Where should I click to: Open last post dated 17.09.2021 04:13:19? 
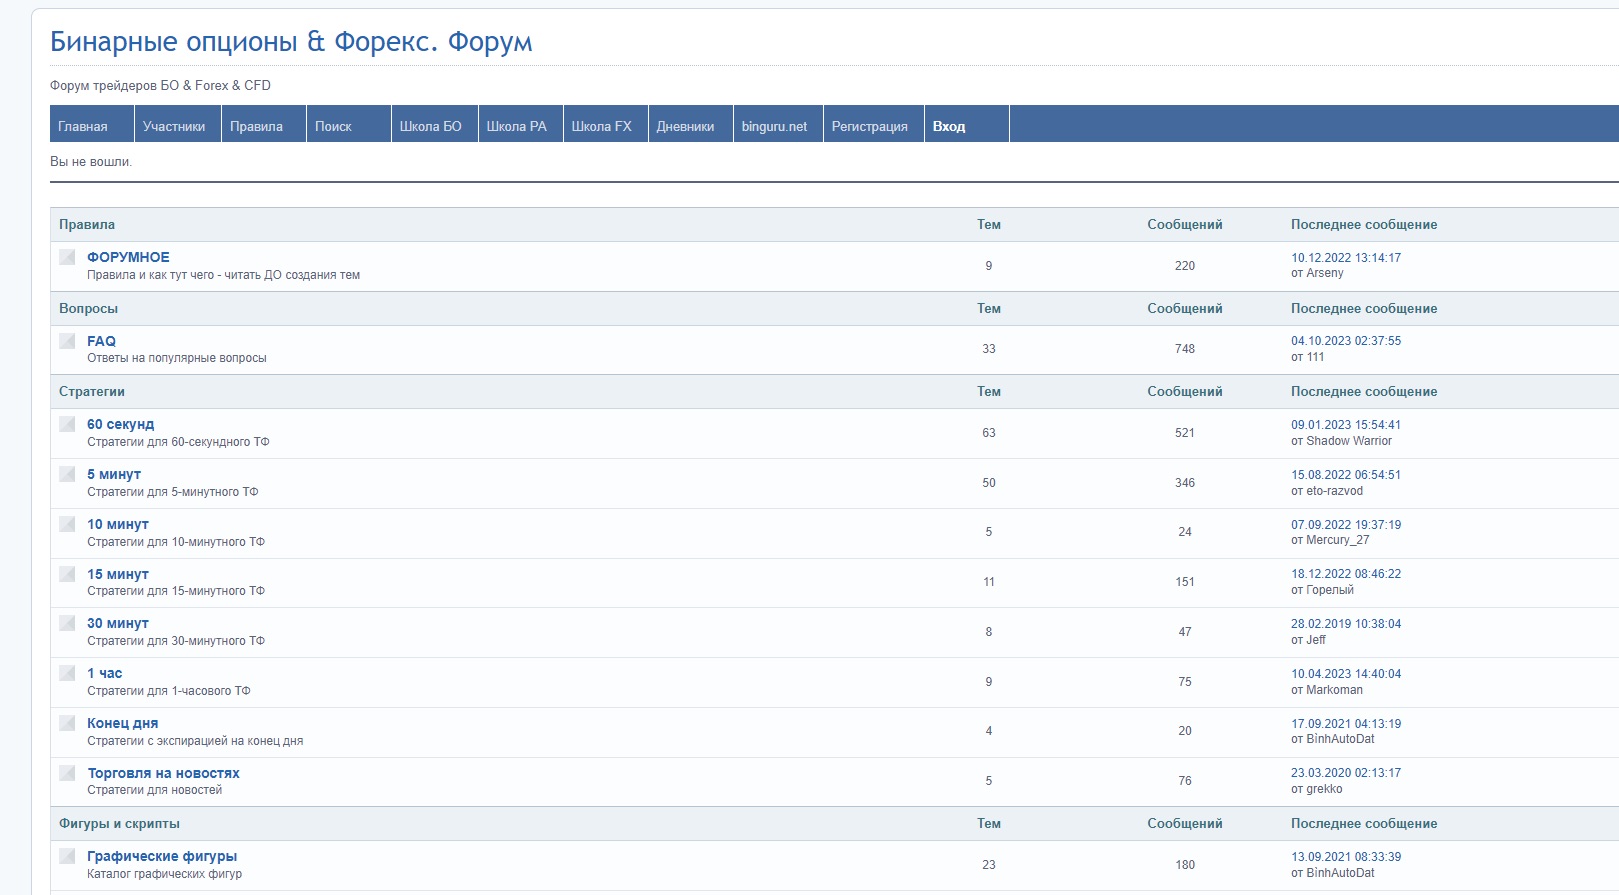point(1346,724)
